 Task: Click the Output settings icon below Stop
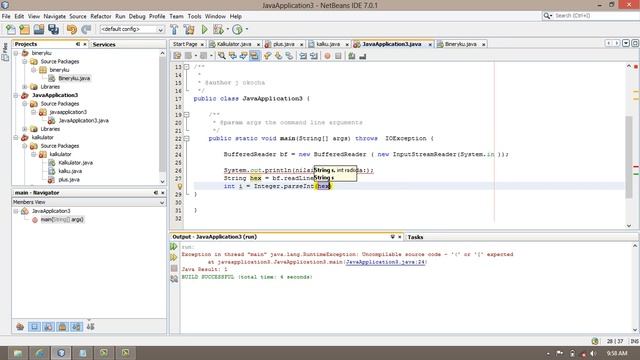click(174, 279)
